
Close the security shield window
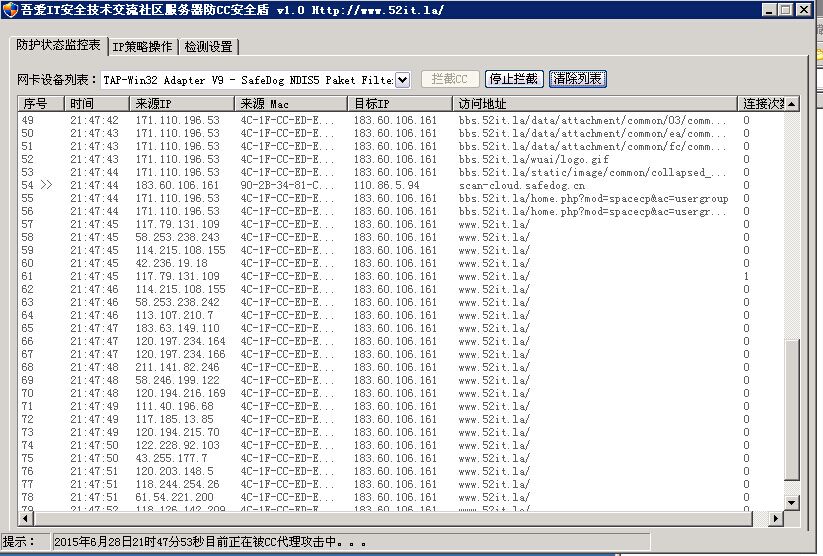pyautogui.click(x=804, y=9)
